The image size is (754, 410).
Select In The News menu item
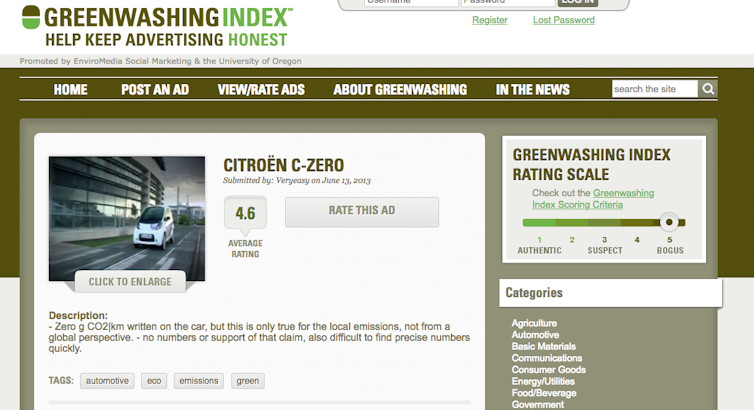[532, 90]
